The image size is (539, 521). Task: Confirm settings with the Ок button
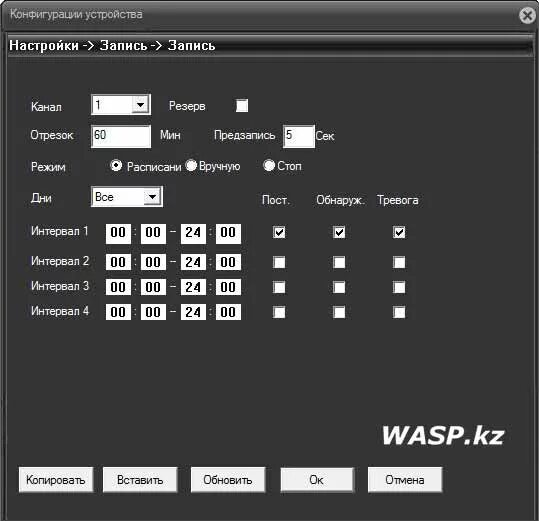point(317,480)
